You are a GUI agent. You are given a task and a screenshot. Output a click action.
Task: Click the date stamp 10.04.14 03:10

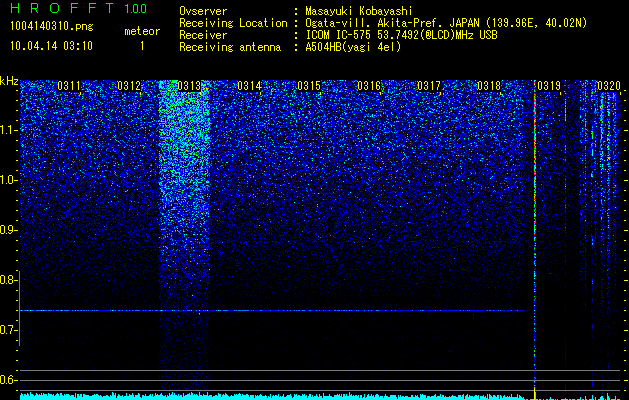click(51, 46)
